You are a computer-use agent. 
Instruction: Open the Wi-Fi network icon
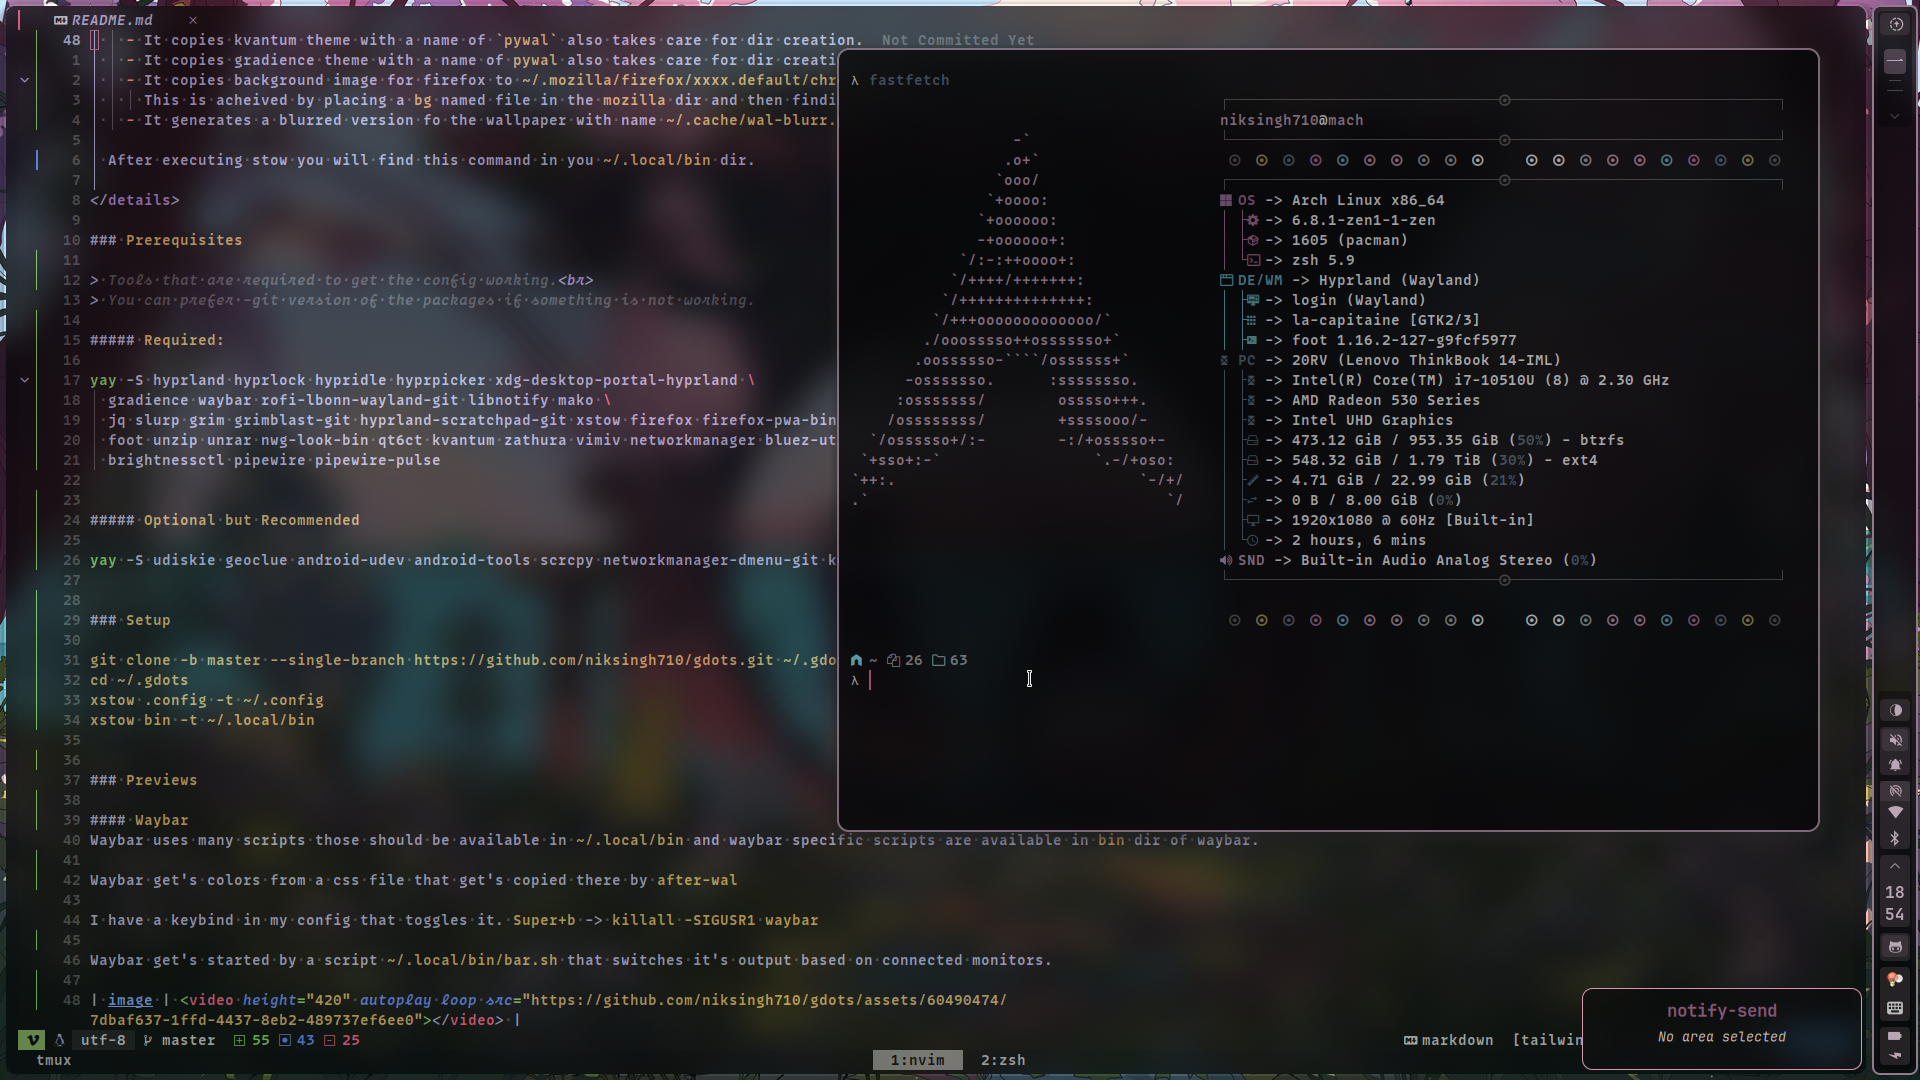click(1895, 813)
